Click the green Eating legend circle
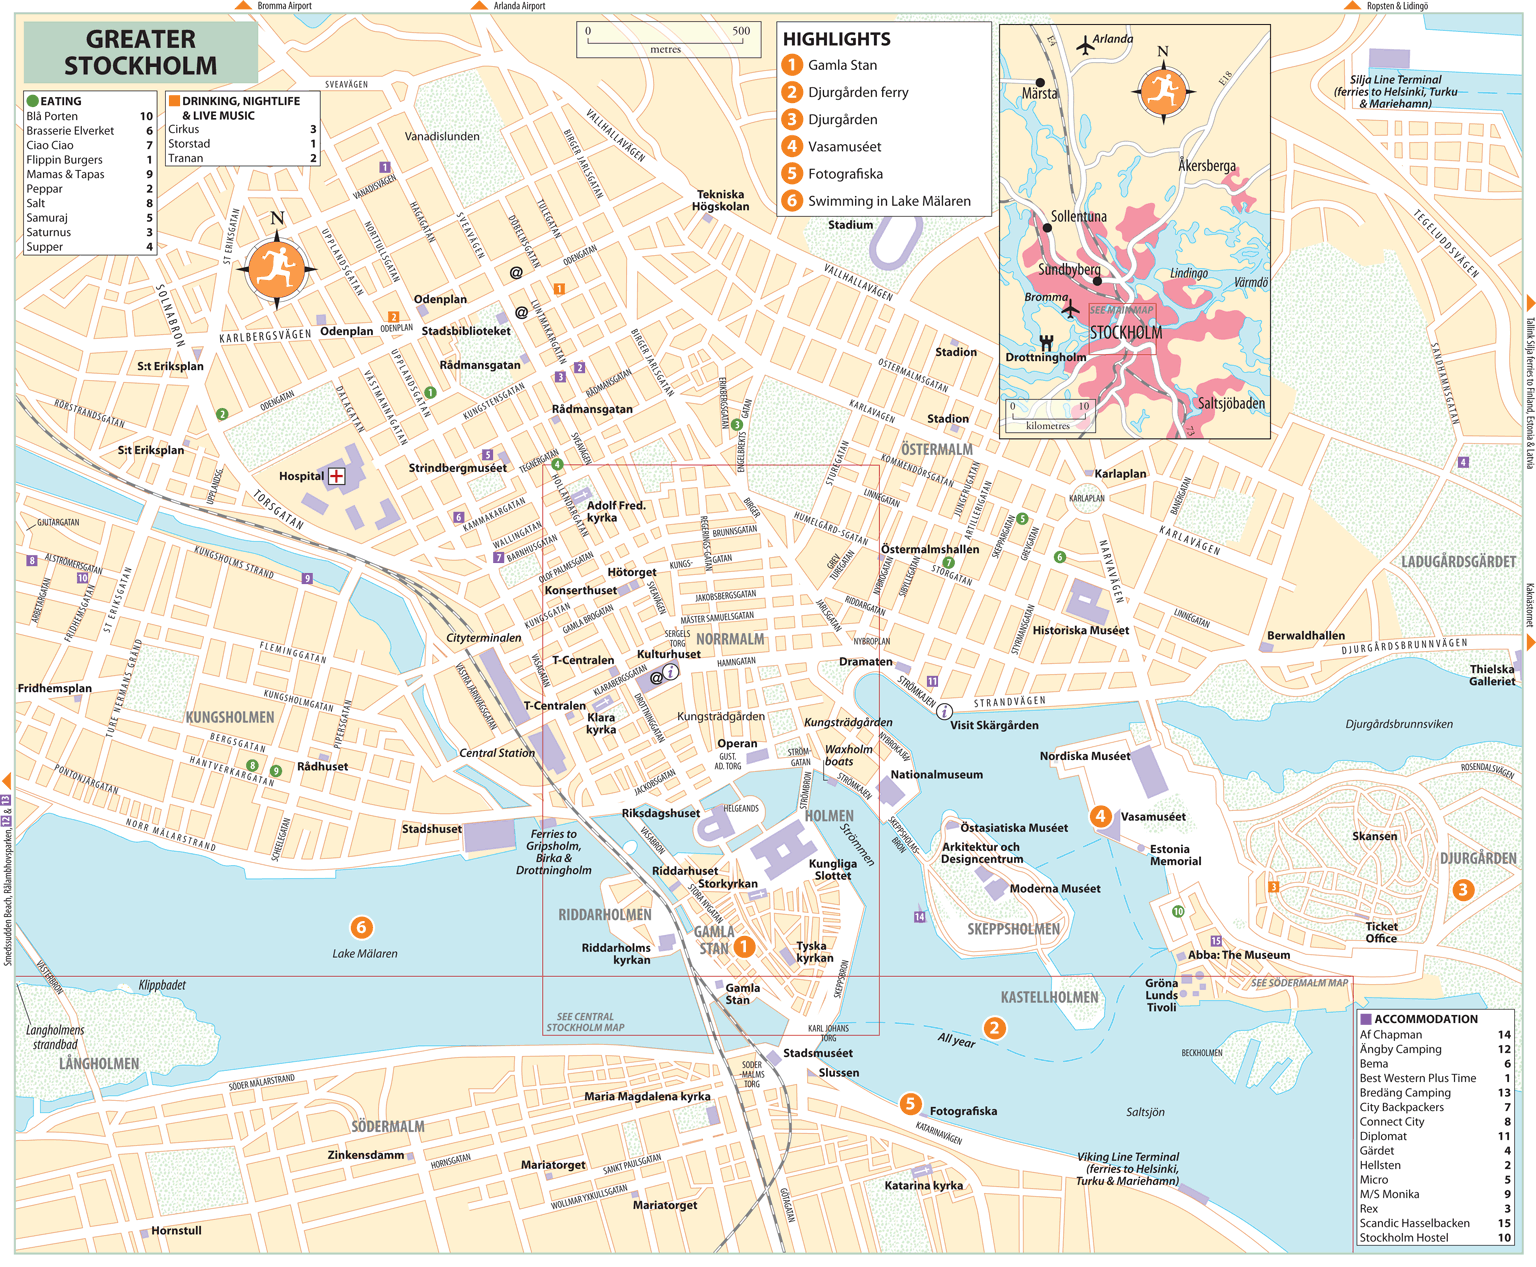Screen dimensions: 1536x1267 point(33,101)
